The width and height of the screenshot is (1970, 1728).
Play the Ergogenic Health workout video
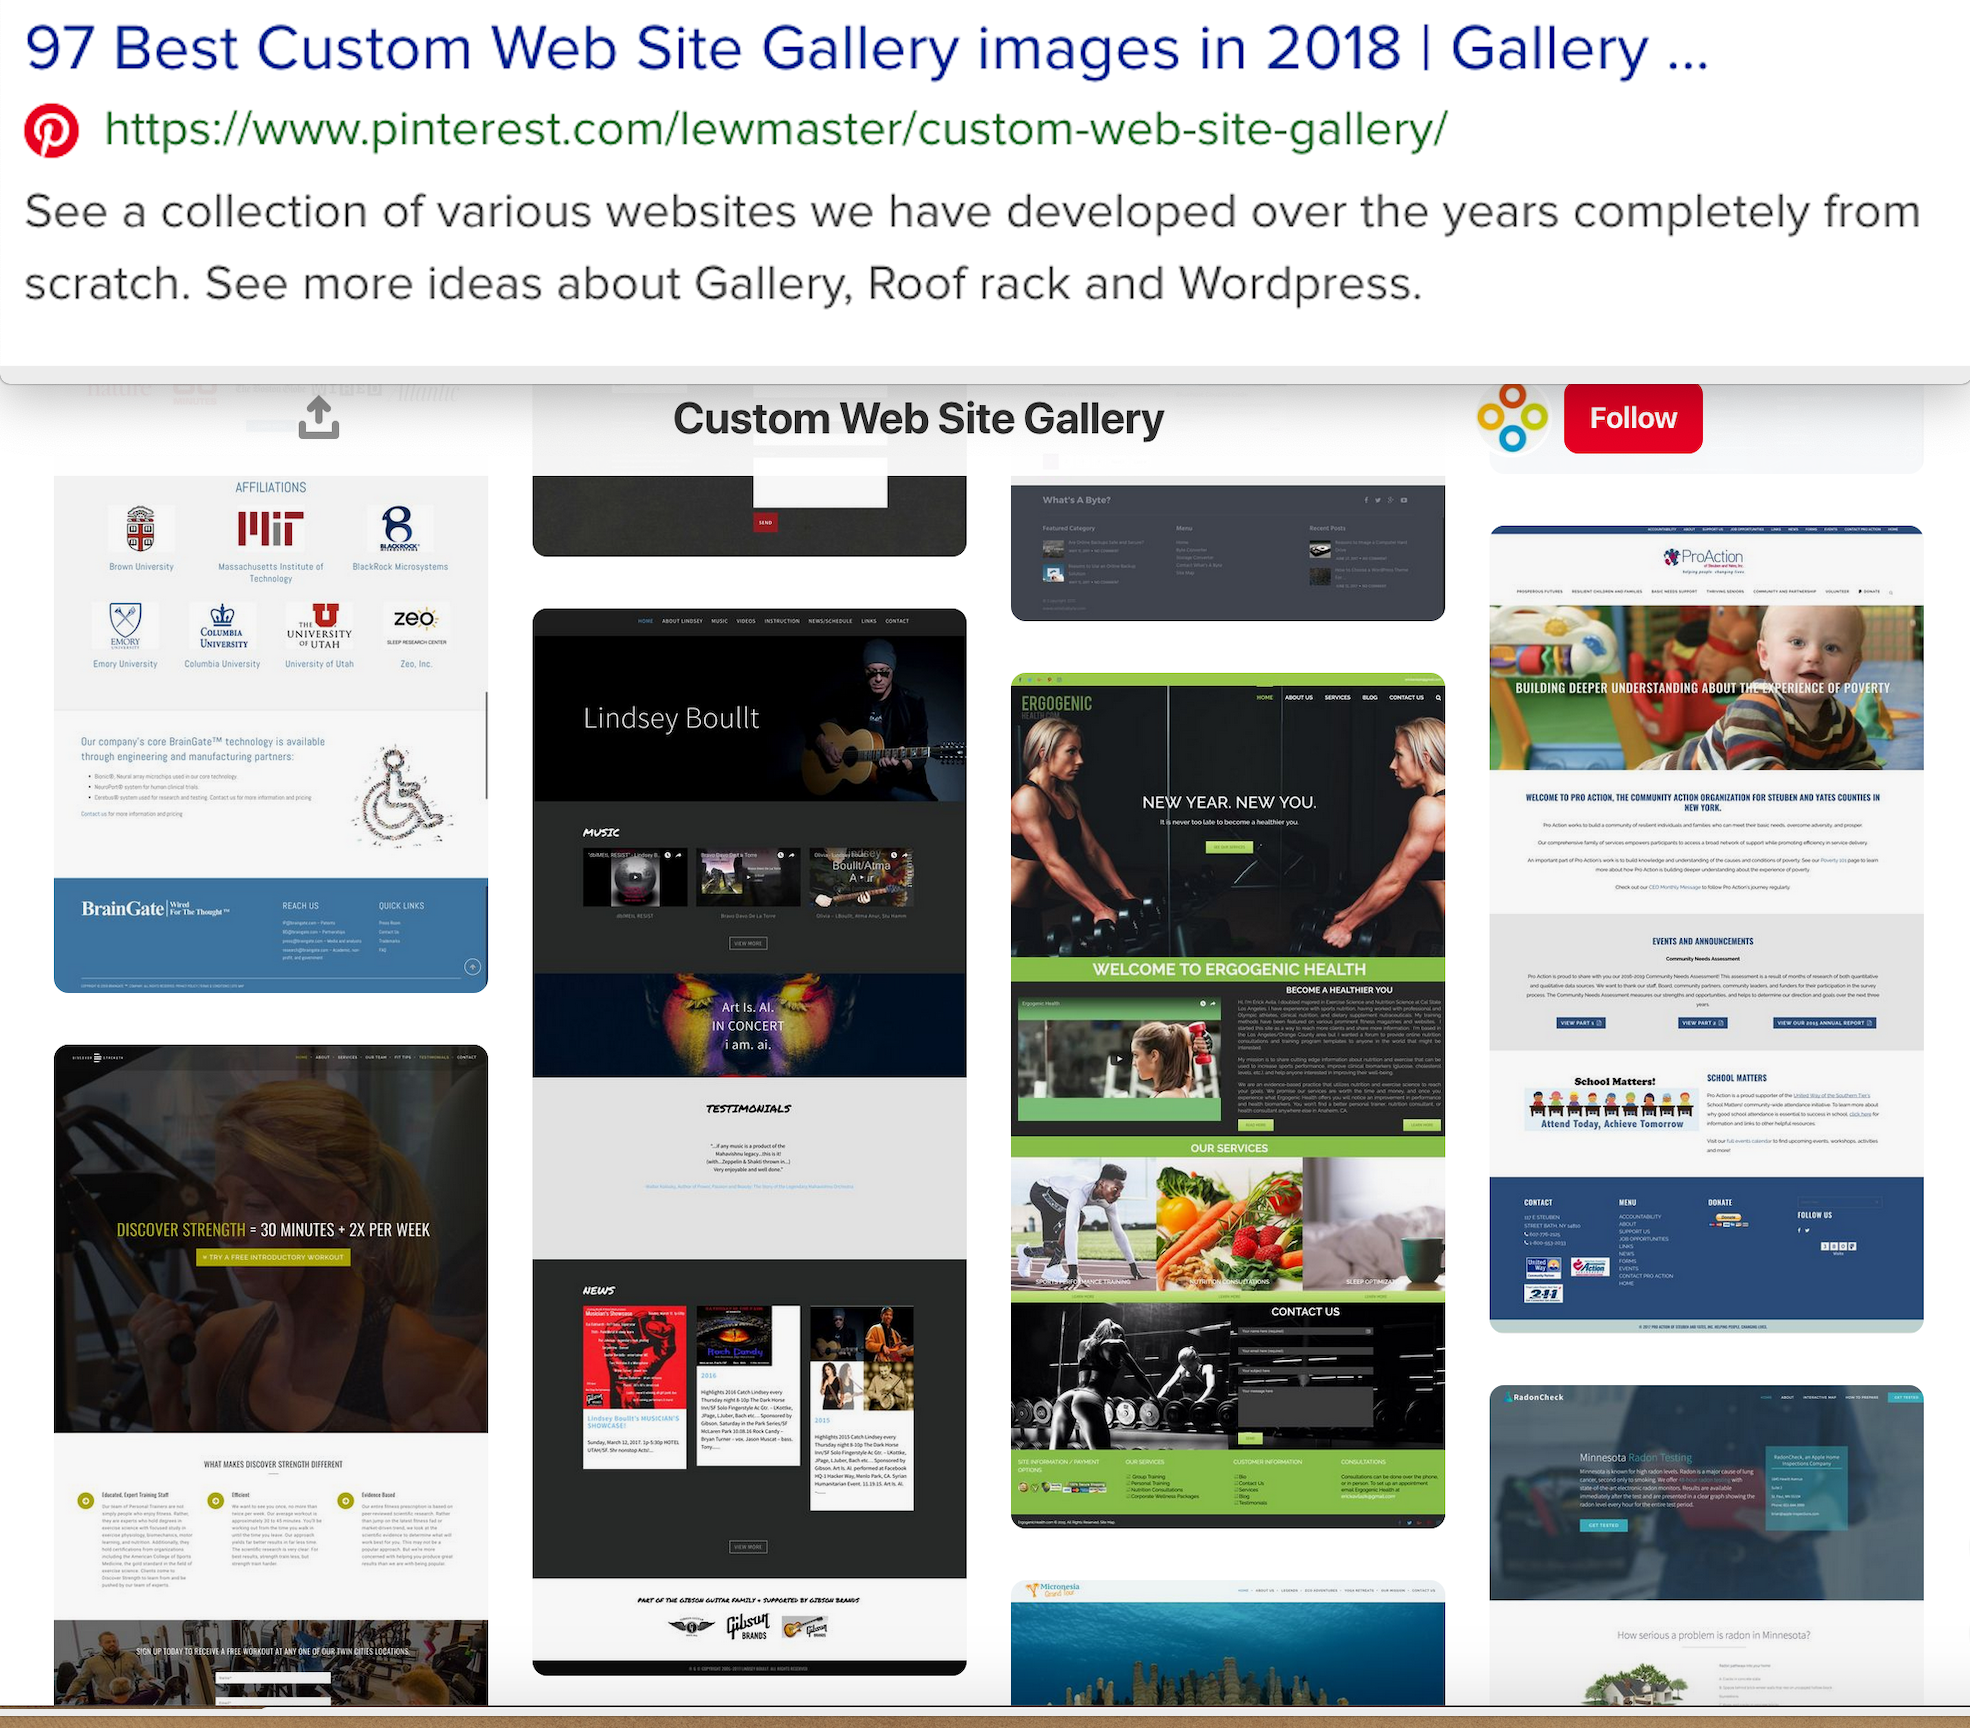[1119, 1058]
